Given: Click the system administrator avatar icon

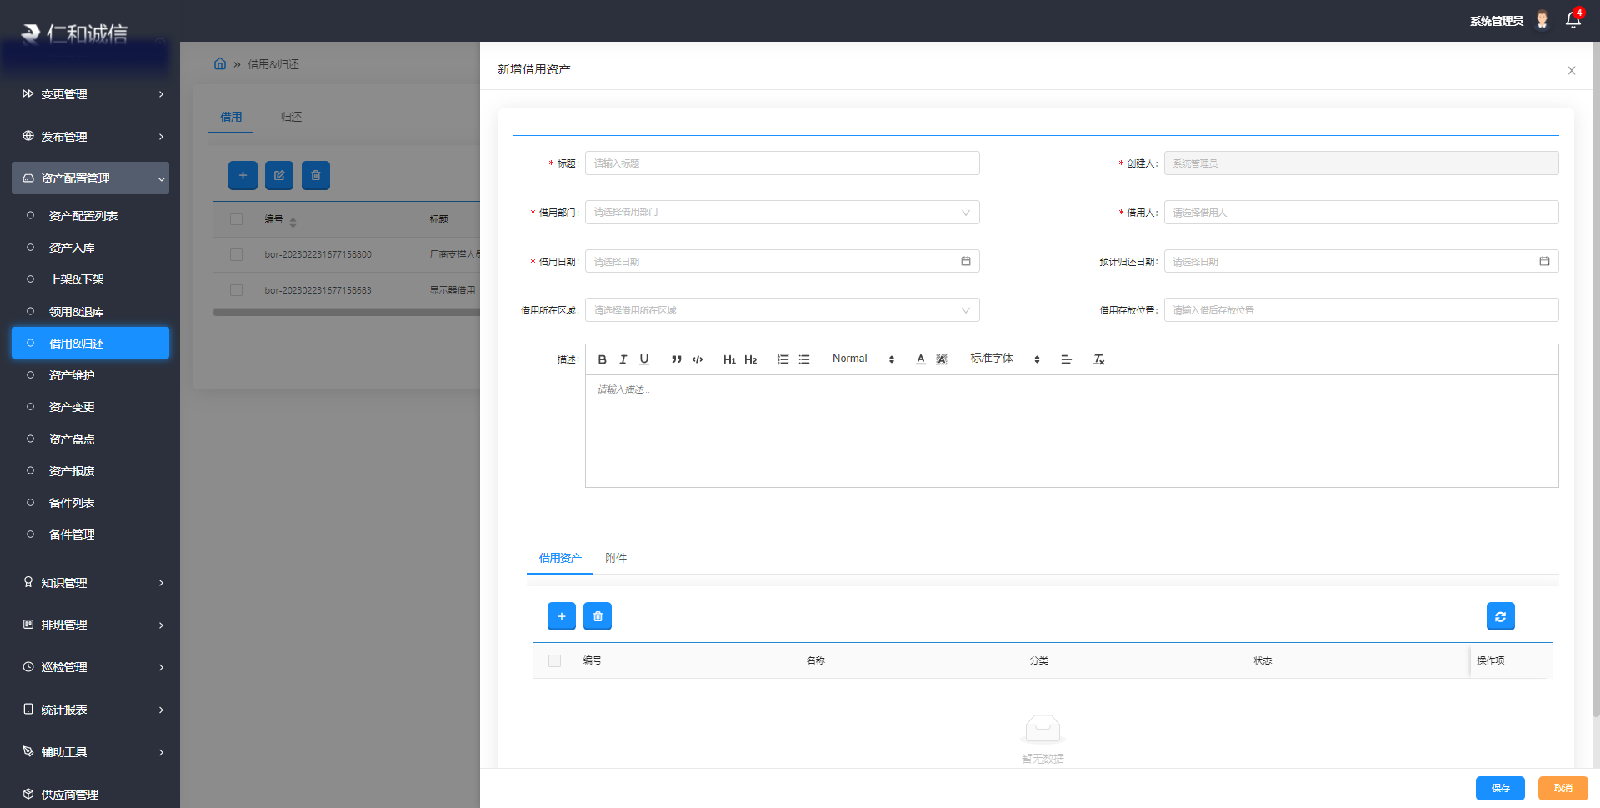Looking at the screenshot, I should point(1543,20).
